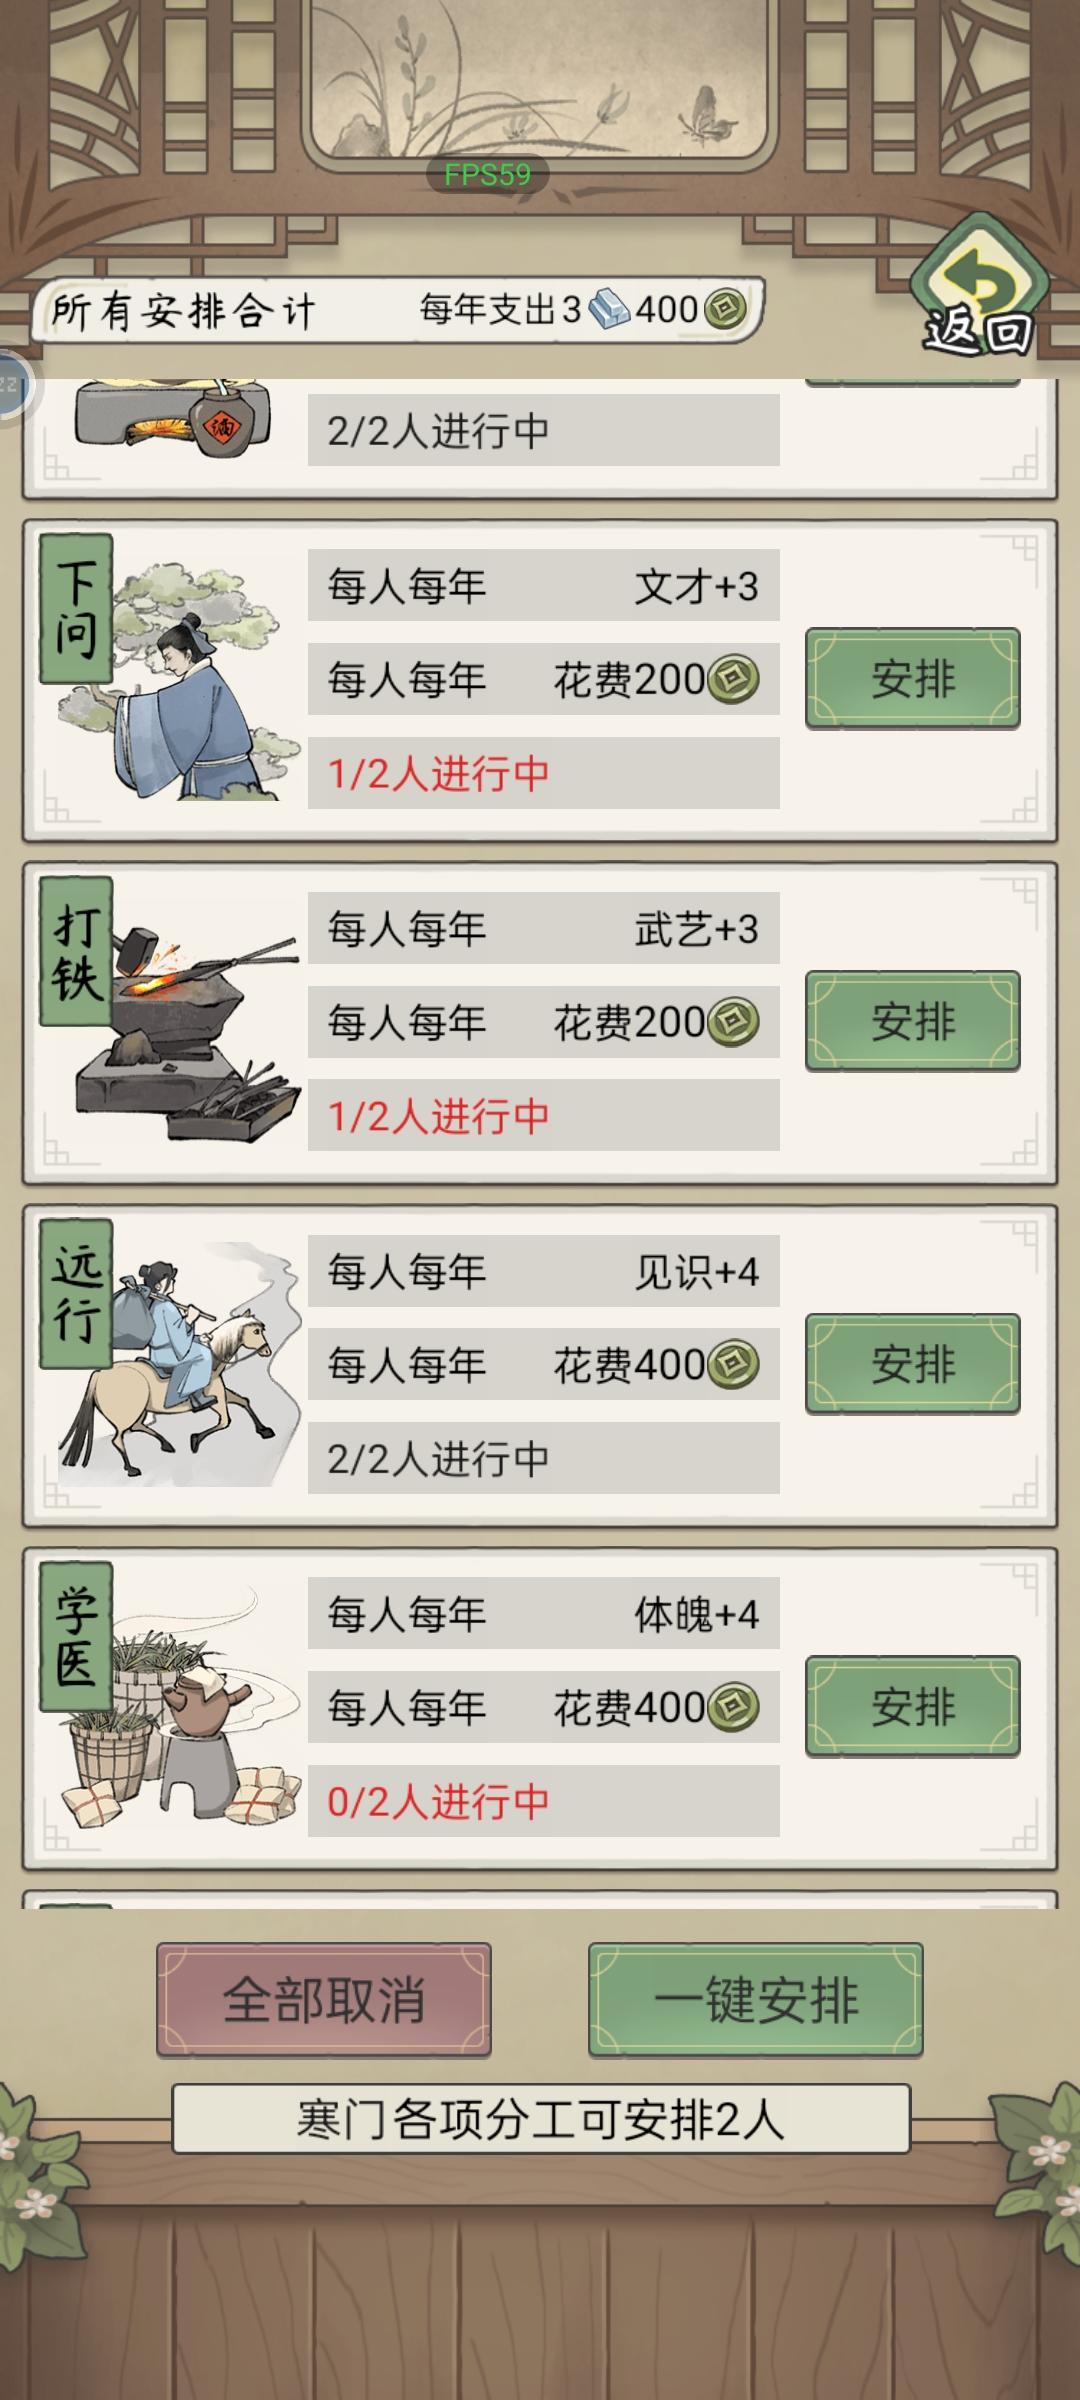
Task: Tap the floating round bubble at left edge
Action: (10, 385)
